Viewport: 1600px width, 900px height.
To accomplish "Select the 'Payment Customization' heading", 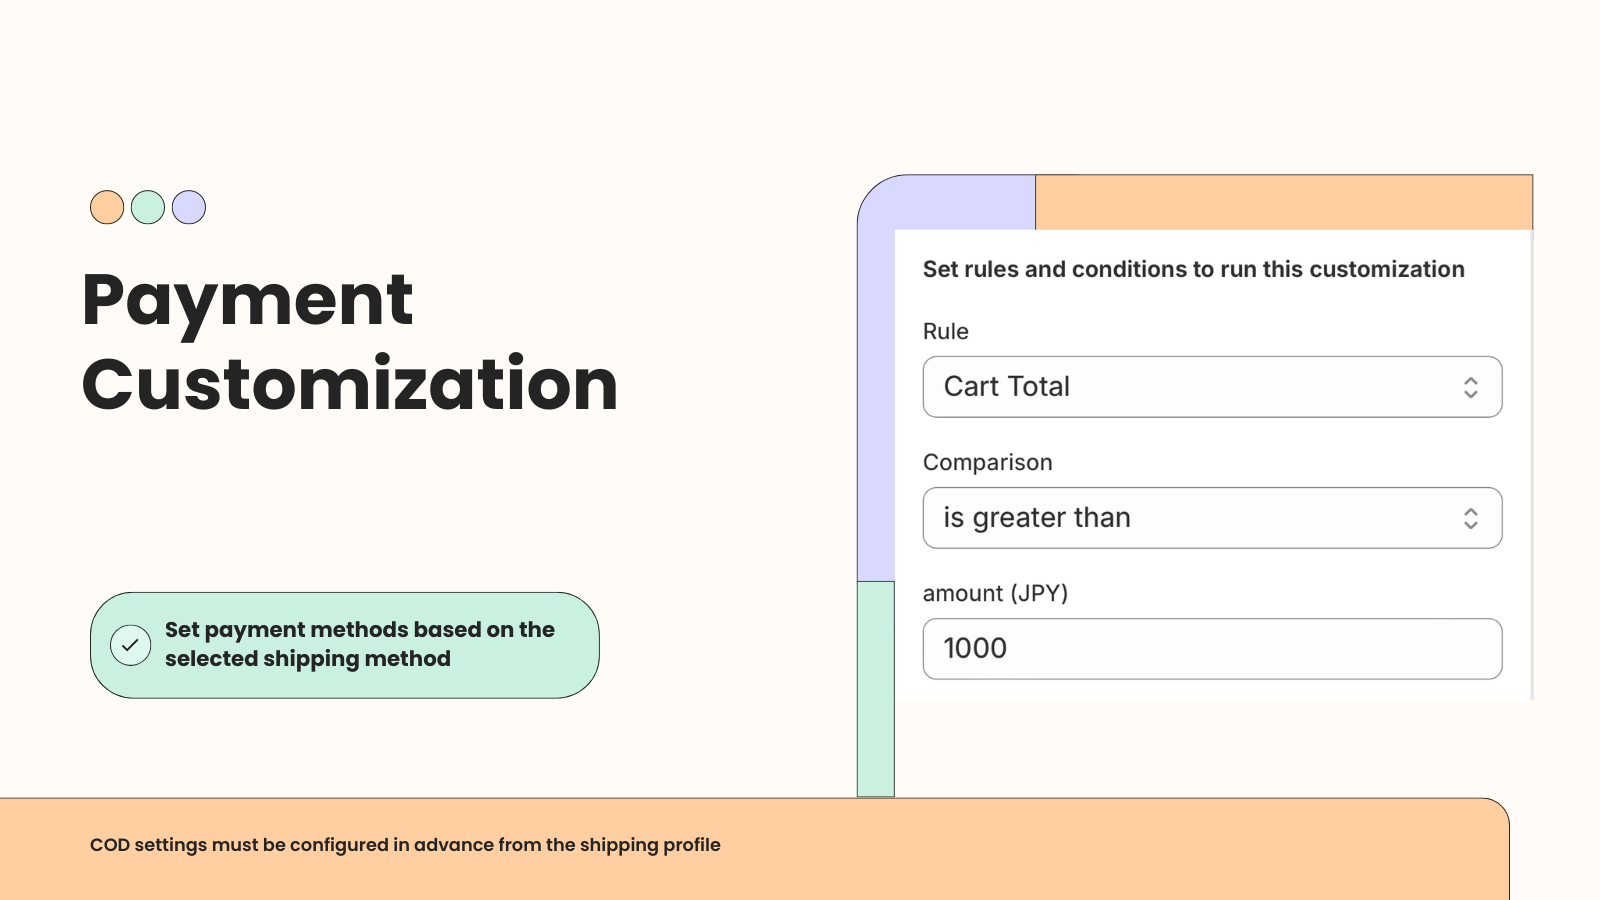I will coord(350,340).
